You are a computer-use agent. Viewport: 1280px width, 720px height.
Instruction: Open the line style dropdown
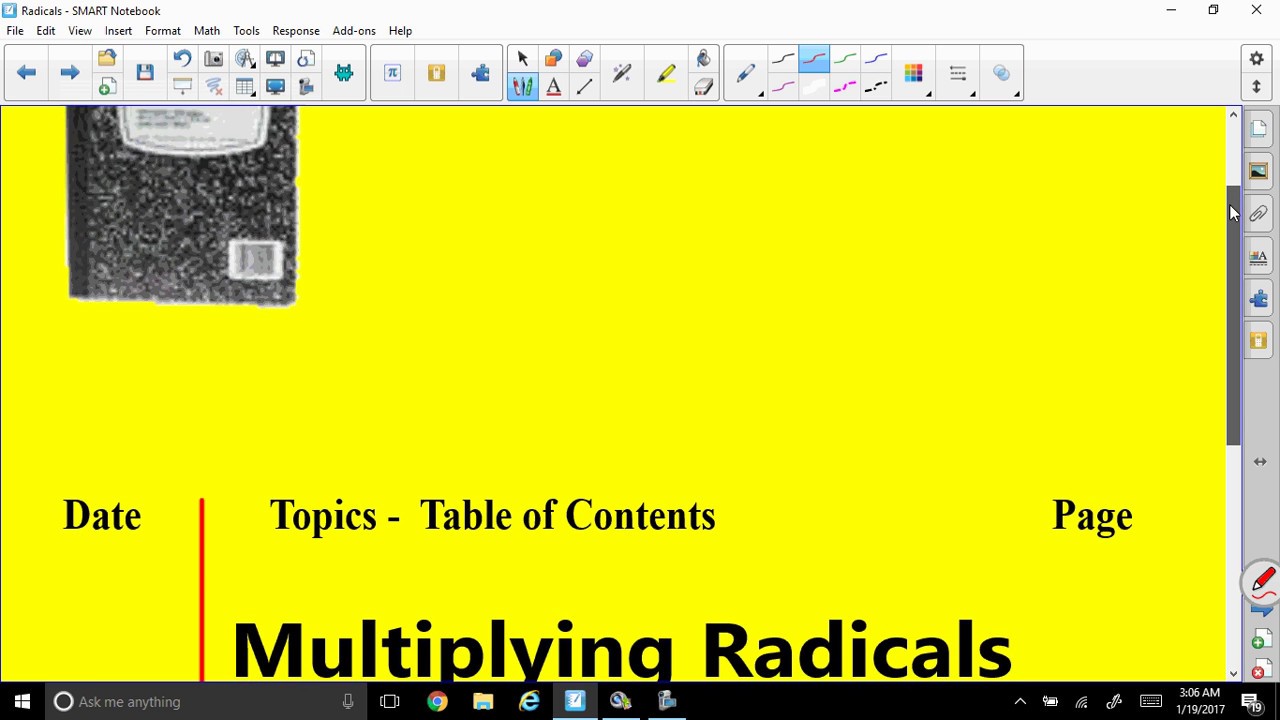pos(958,73)
